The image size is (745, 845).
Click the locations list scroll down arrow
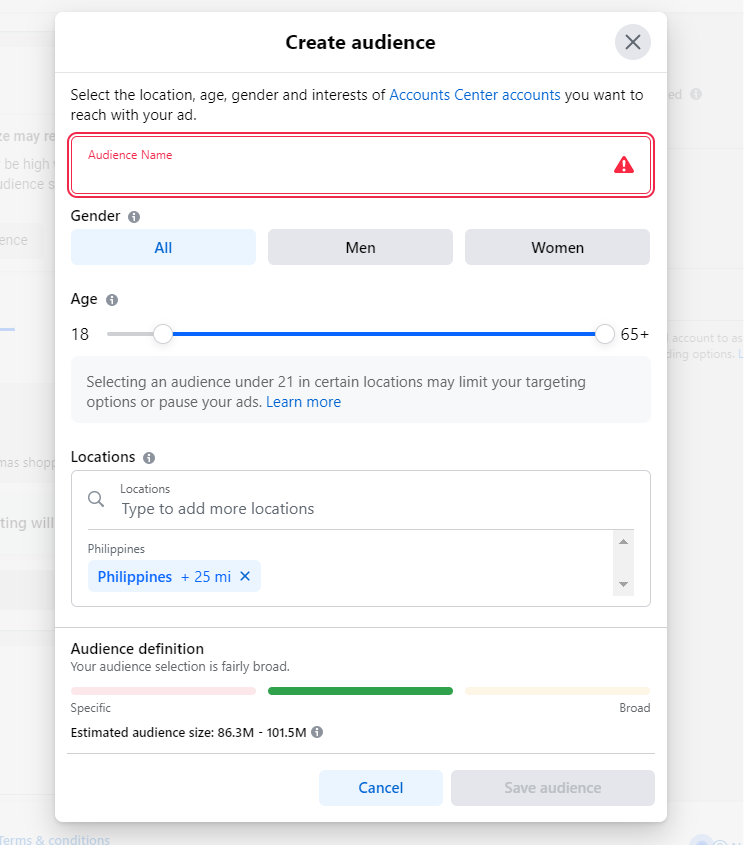[623, 584]
